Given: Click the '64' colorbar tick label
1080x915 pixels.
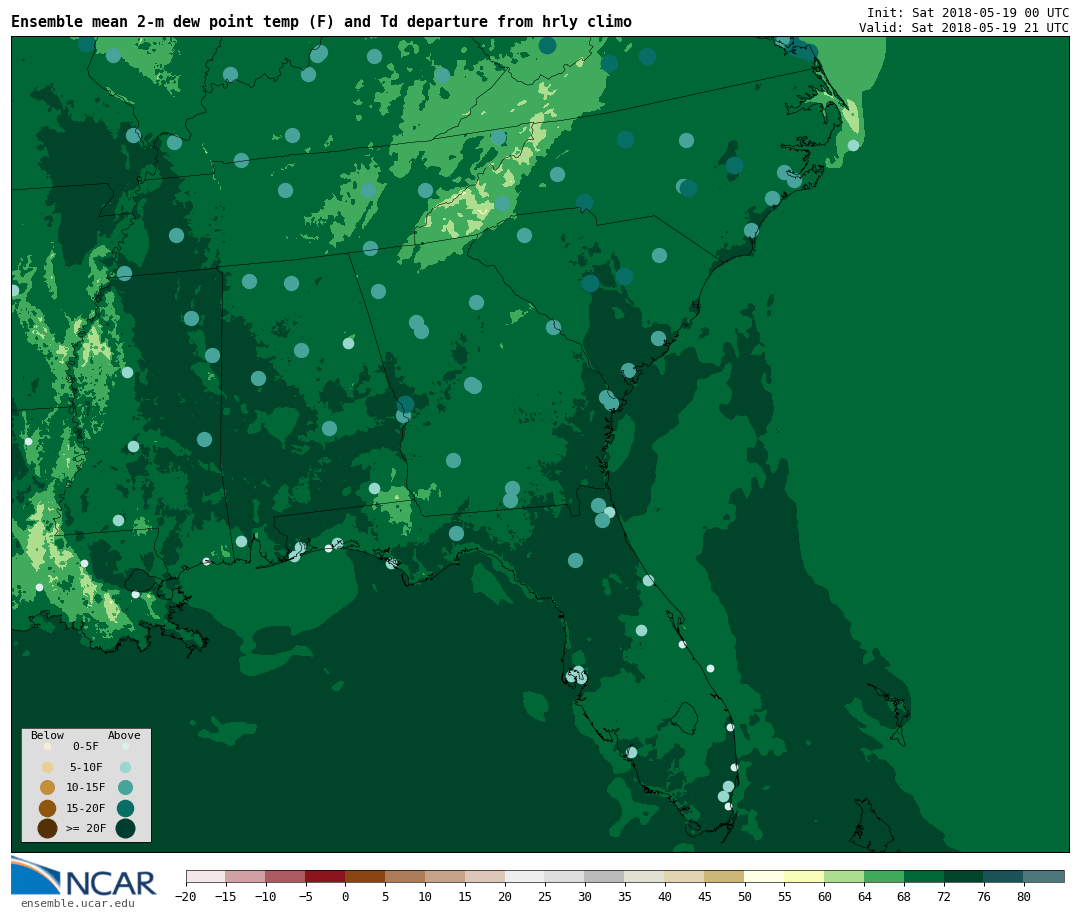Looking at the screenshot, I should click(864, 896).
